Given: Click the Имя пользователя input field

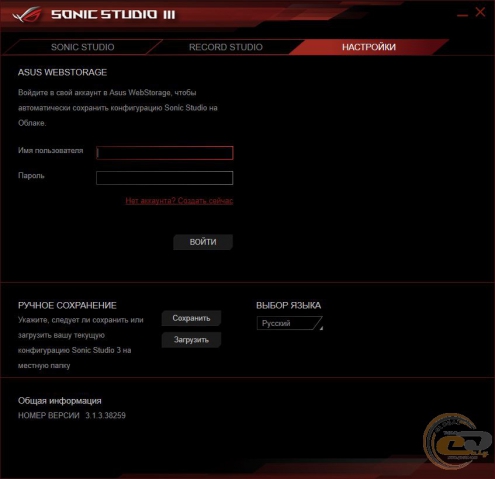Looking at the screenshot, I should tap(165, 153).
